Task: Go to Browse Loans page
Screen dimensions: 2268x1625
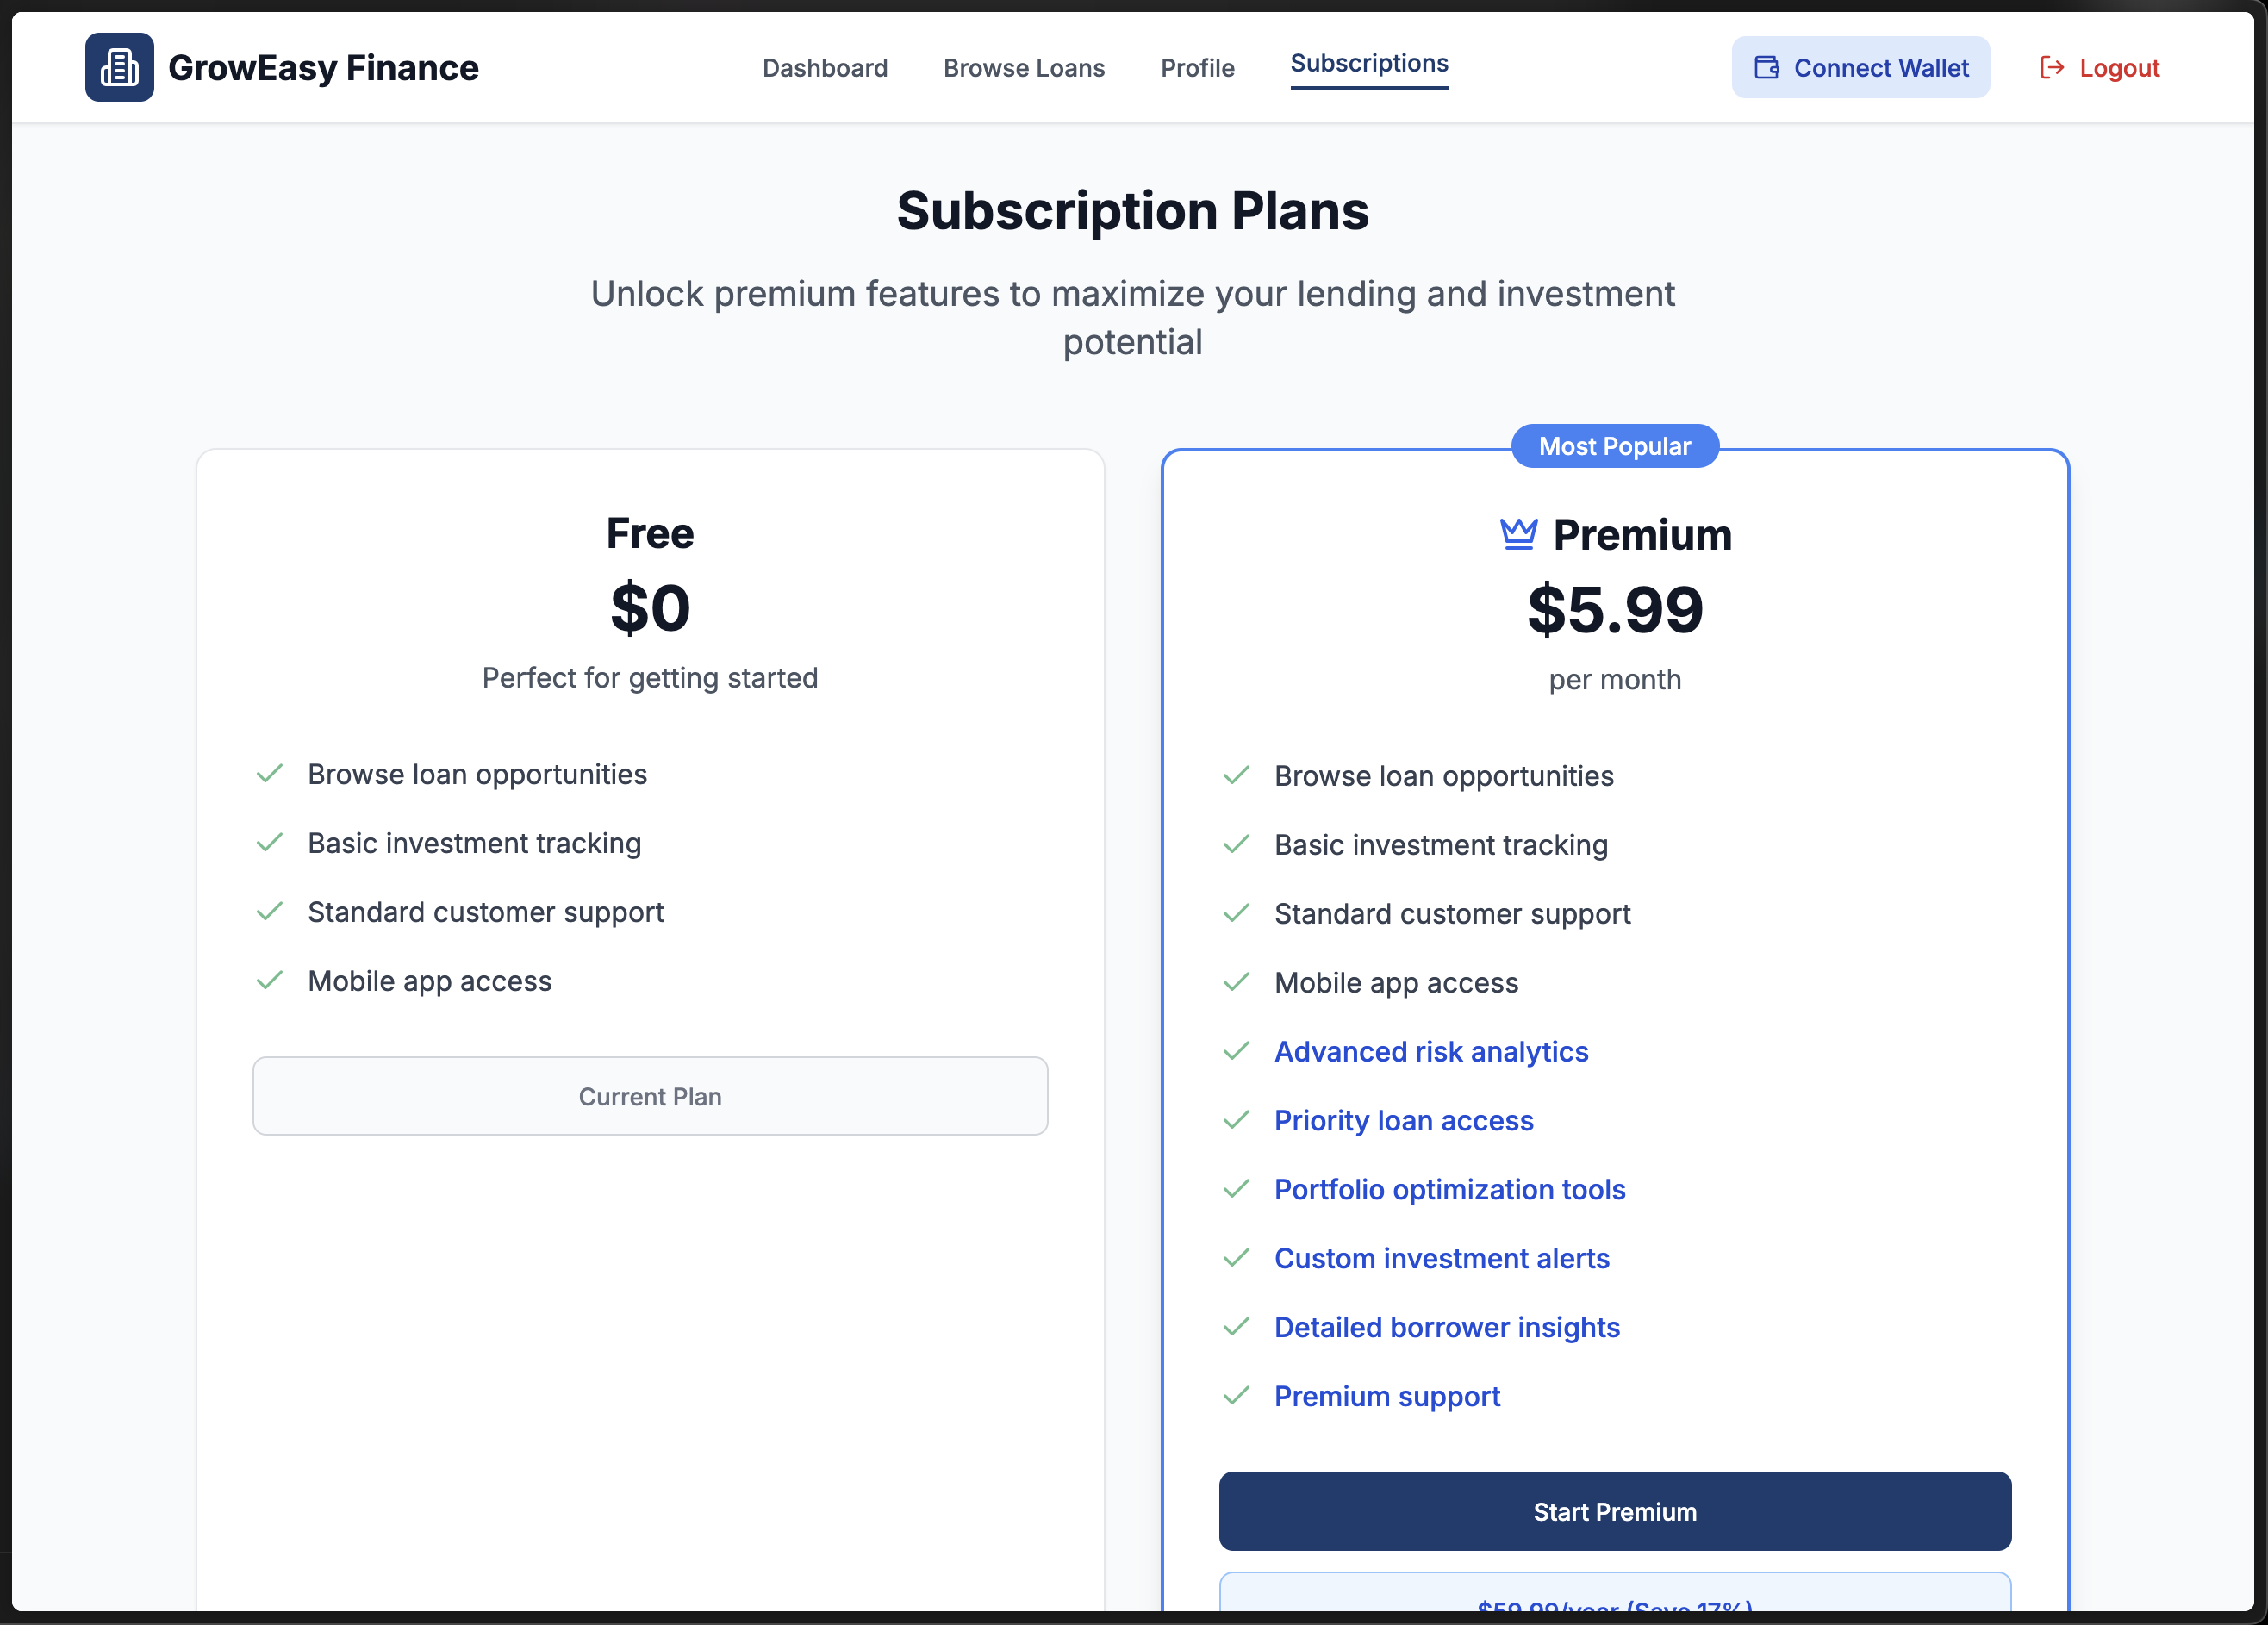Action: [x=1024, y=68]
